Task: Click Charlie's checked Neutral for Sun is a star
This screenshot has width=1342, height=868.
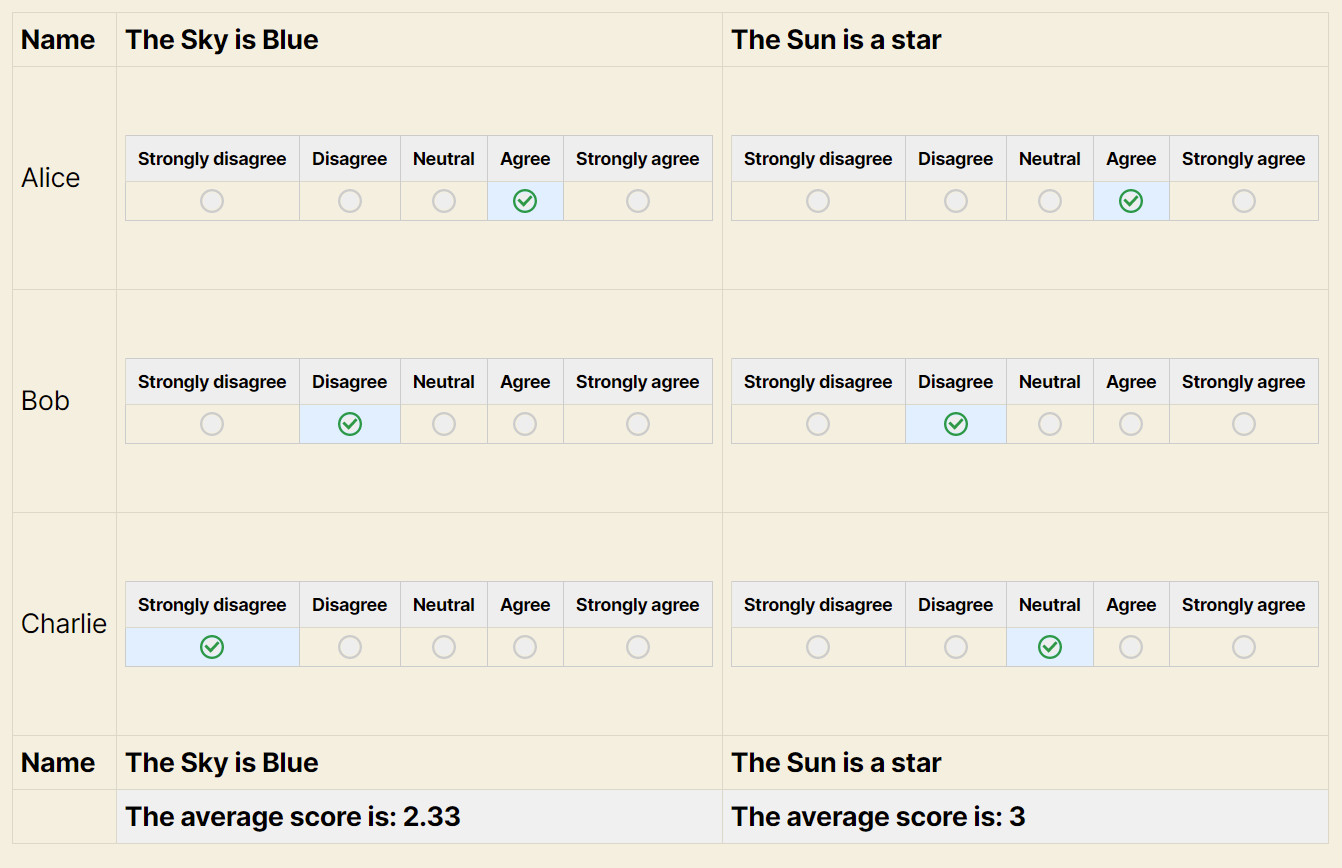Action: click(x=1050, y=647)
